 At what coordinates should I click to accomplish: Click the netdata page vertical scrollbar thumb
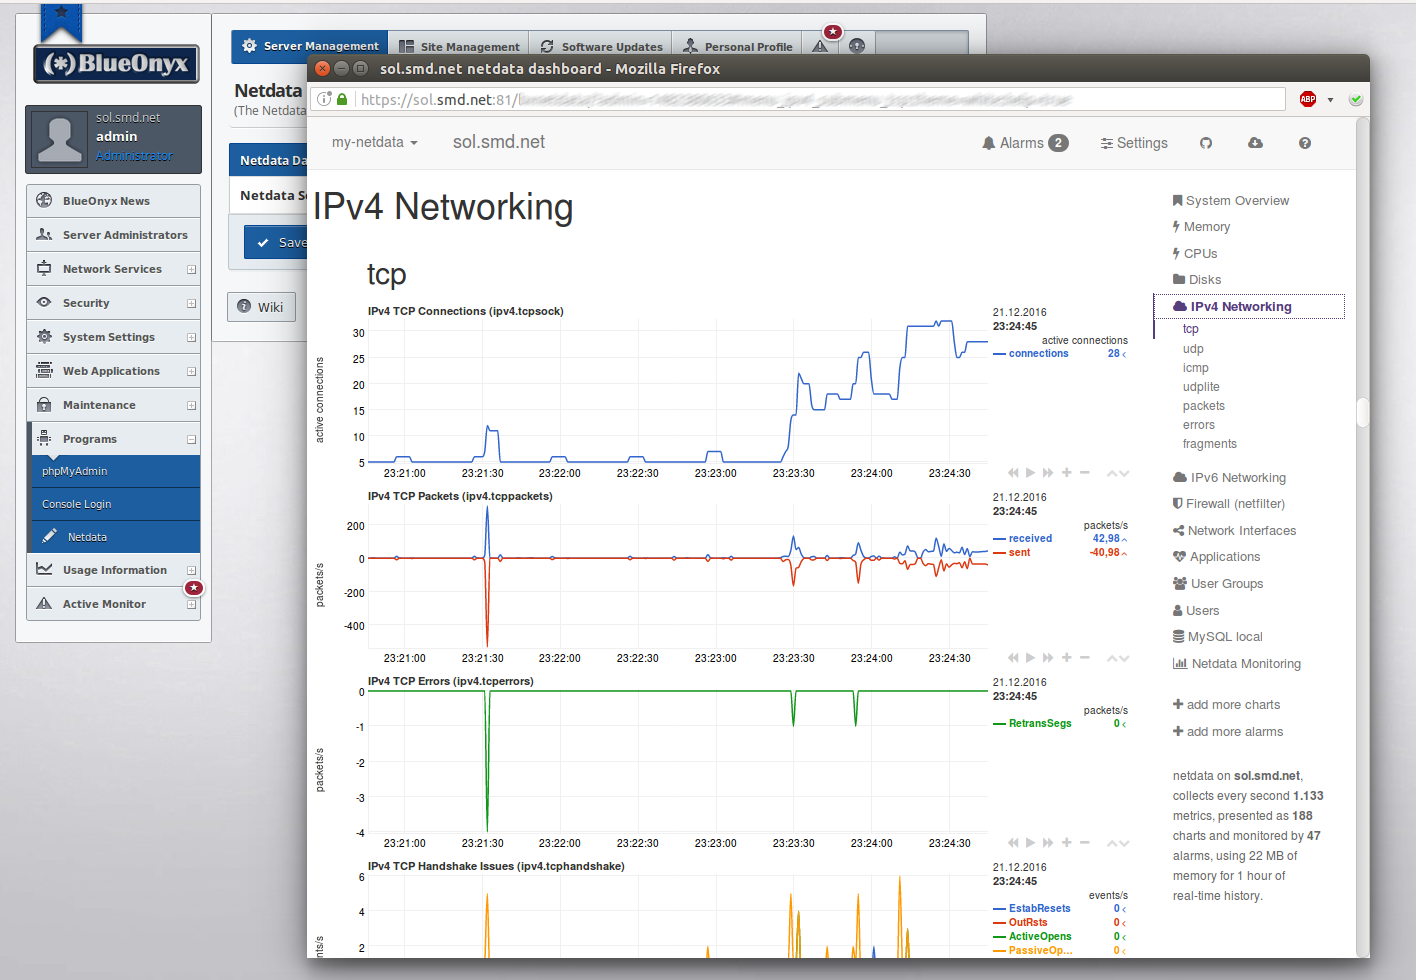click(x=1362, y=413)
